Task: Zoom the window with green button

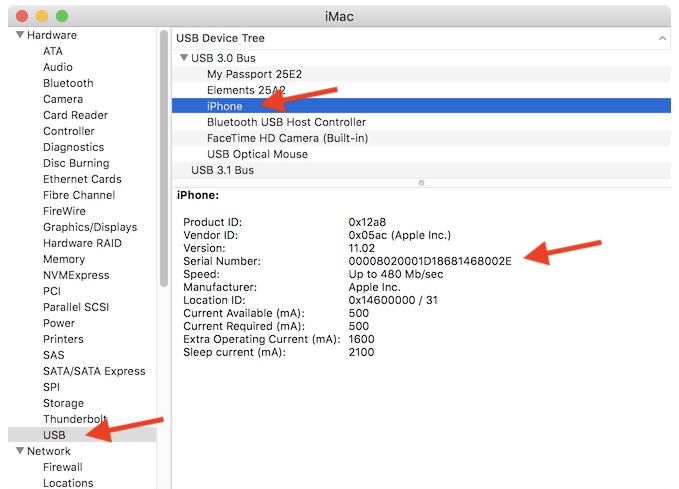Action: click(62, 16)
